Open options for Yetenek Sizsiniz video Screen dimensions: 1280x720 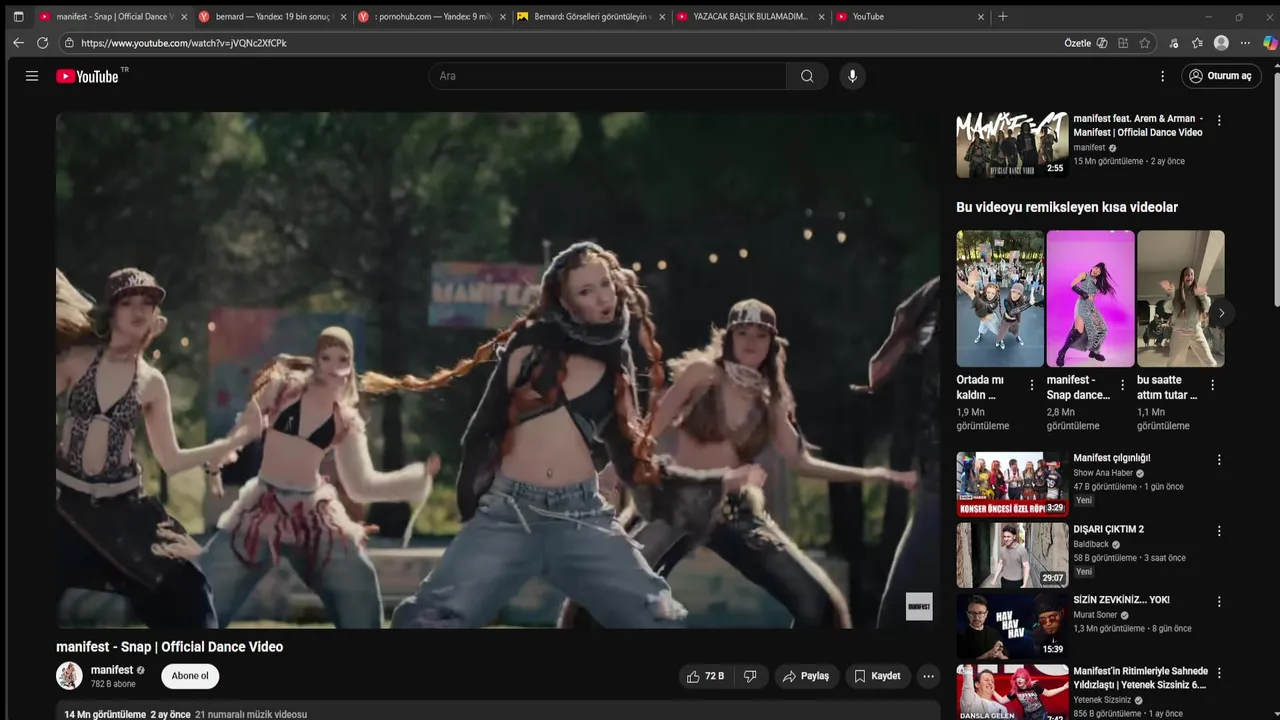[1219, 673]
